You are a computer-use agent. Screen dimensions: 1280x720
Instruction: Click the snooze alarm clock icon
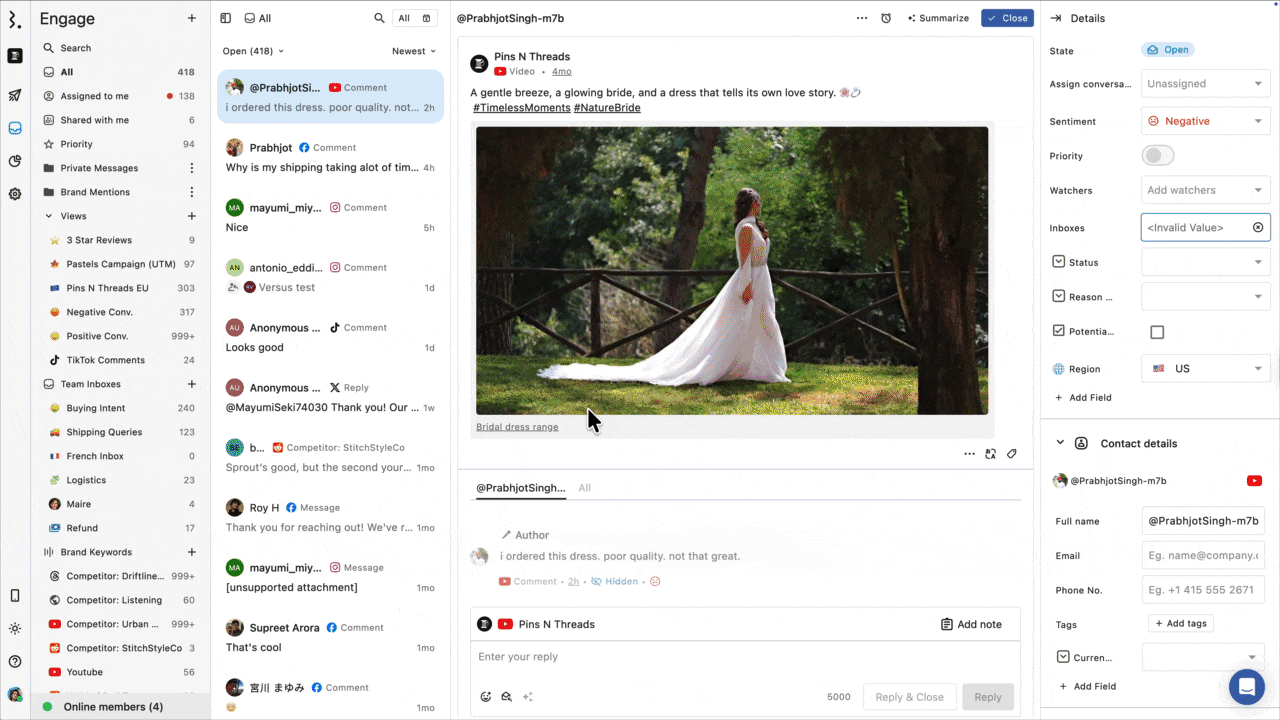[886, 18]
